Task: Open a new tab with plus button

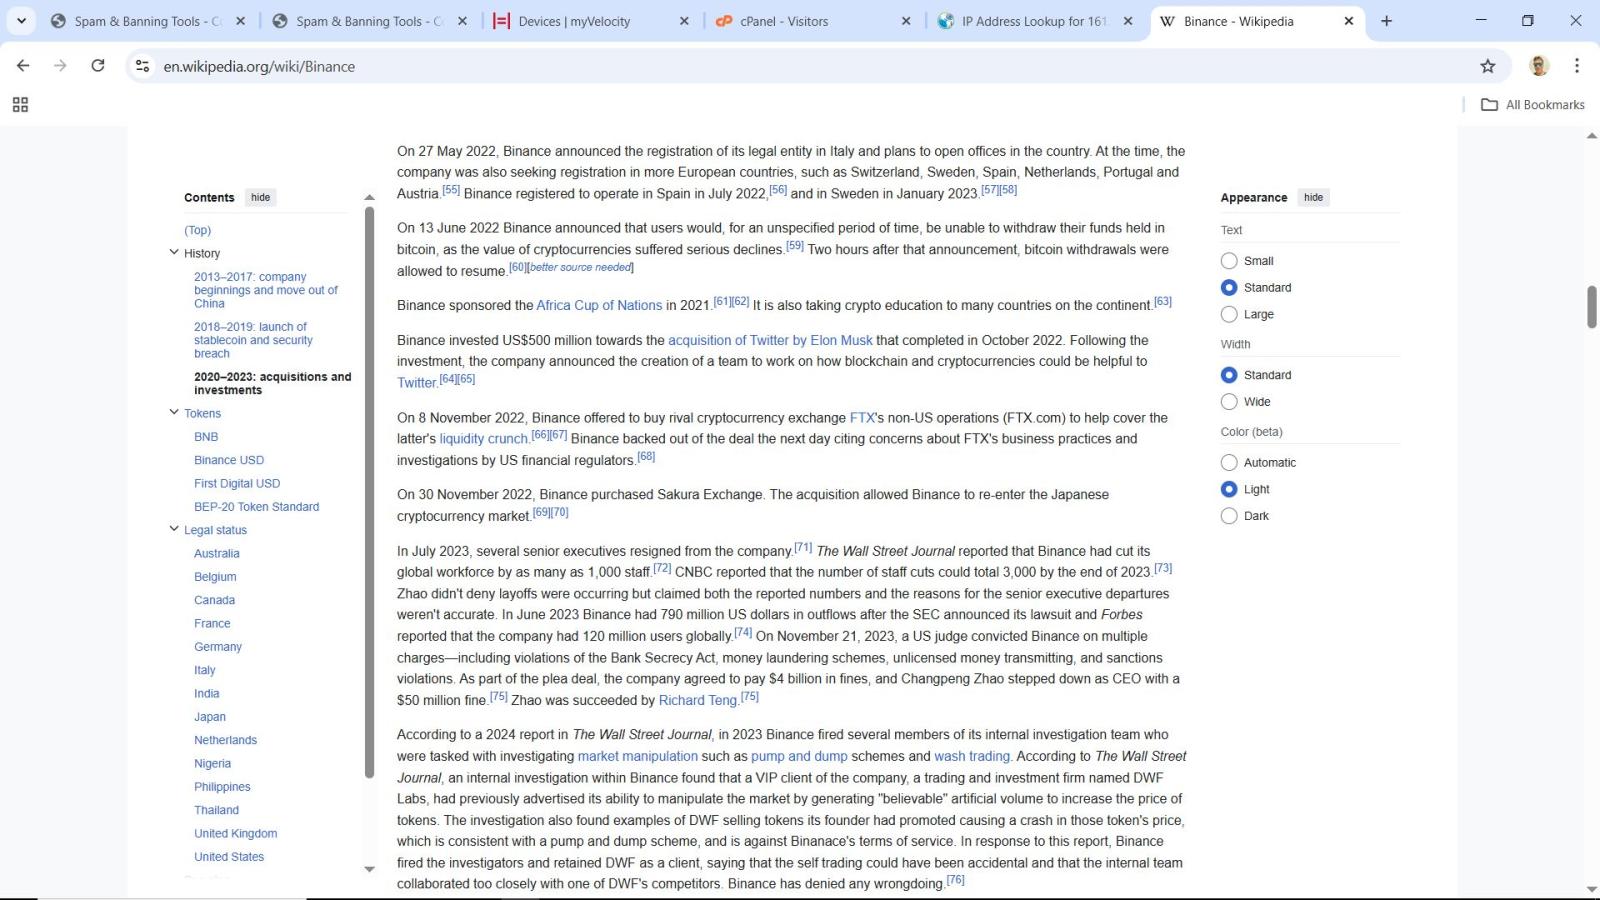Action: point(1386,21)
